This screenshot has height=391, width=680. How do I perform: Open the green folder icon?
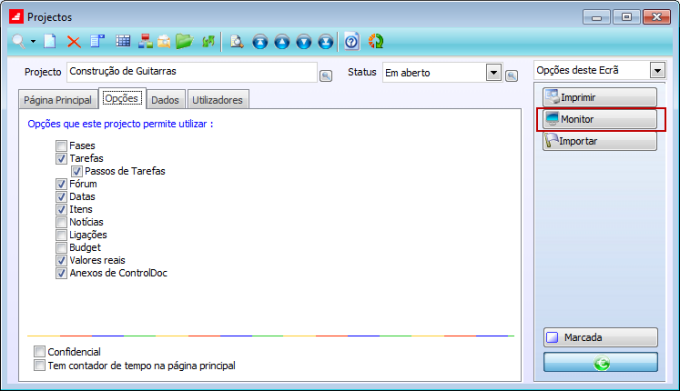[185, 42]
